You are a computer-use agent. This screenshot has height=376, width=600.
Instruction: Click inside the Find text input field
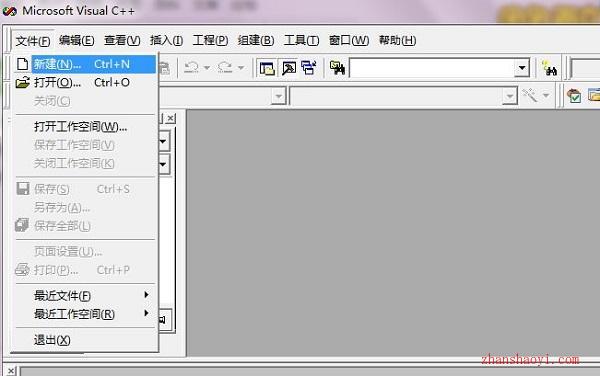click(432, 68)
